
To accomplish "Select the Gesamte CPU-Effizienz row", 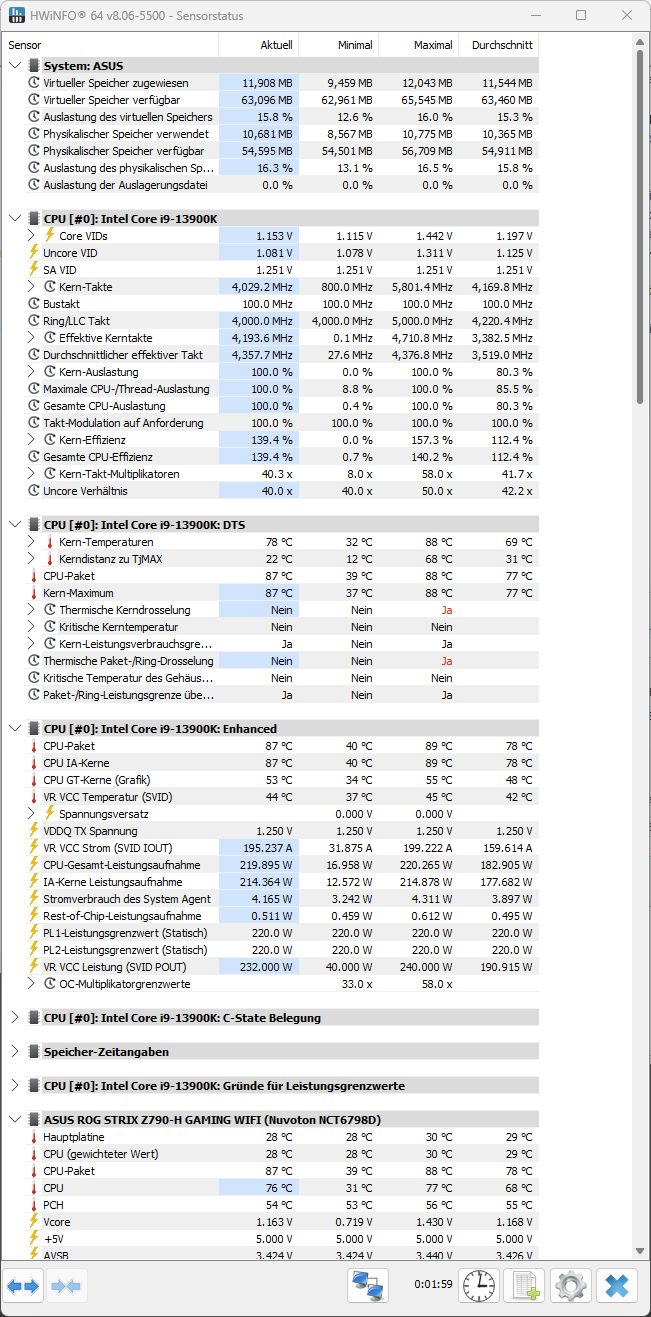I will point(271,457).
